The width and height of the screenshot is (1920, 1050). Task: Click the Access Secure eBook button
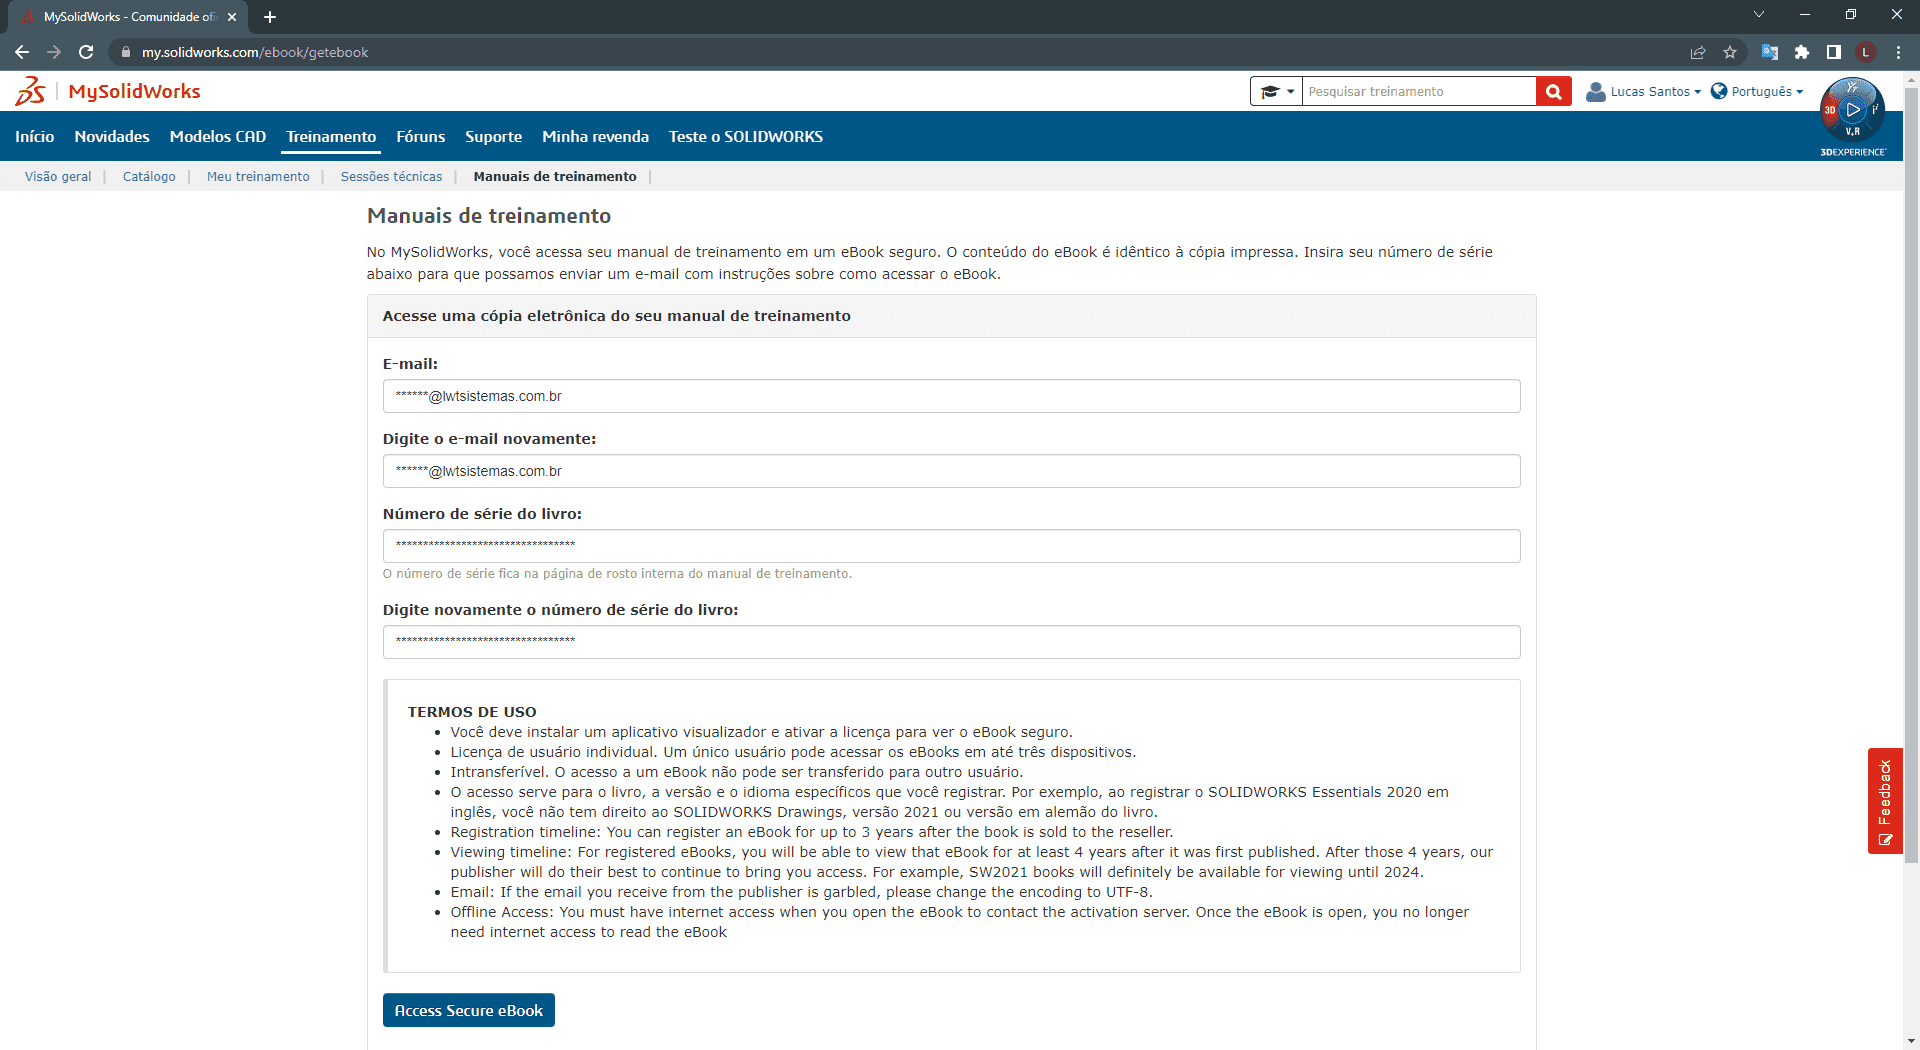[468, 1010]
